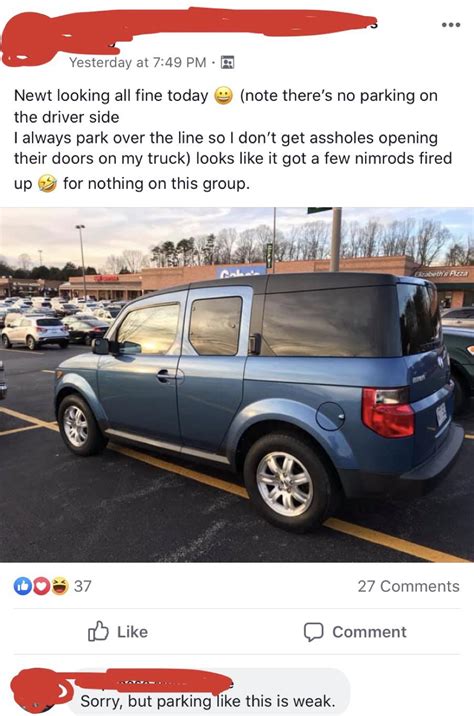Open the 27 Comments link

coord(408,586)
